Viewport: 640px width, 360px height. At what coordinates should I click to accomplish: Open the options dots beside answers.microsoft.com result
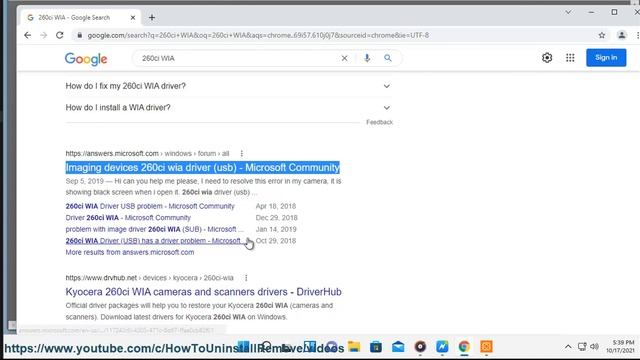242,153
